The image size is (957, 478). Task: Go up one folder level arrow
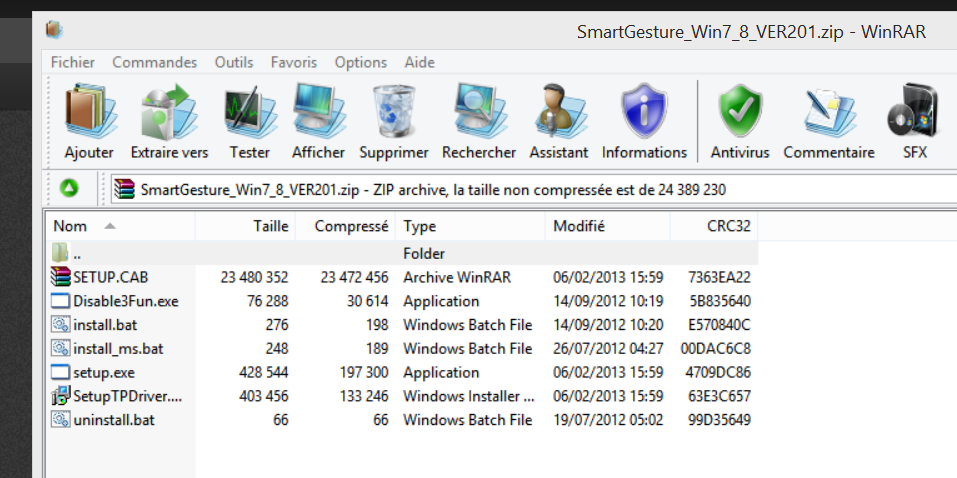pos(69,188)
